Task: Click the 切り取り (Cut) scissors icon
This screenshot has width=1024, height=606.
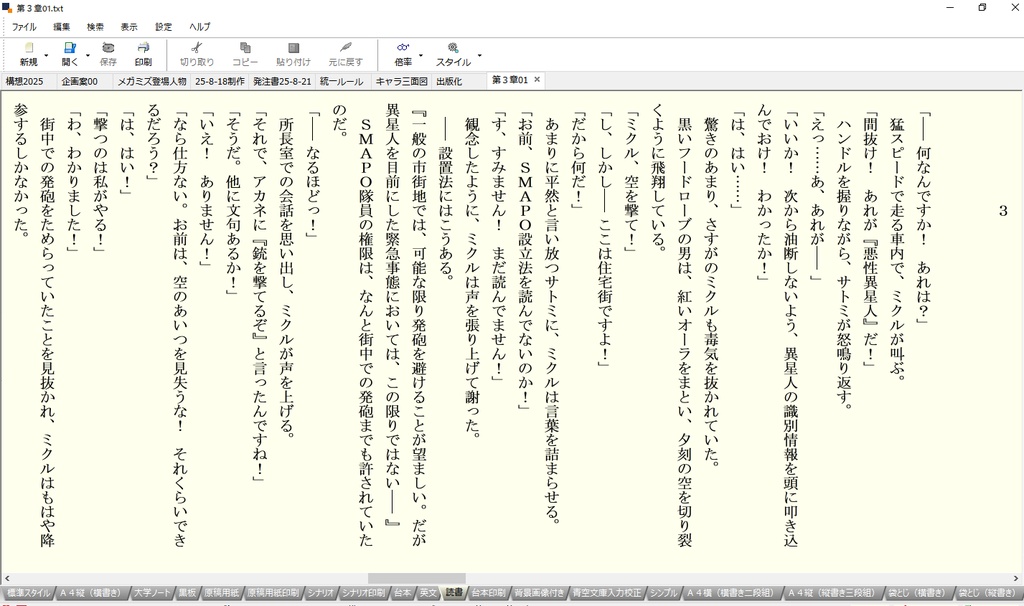Action: pyautogui.click(x=197, y=48)
